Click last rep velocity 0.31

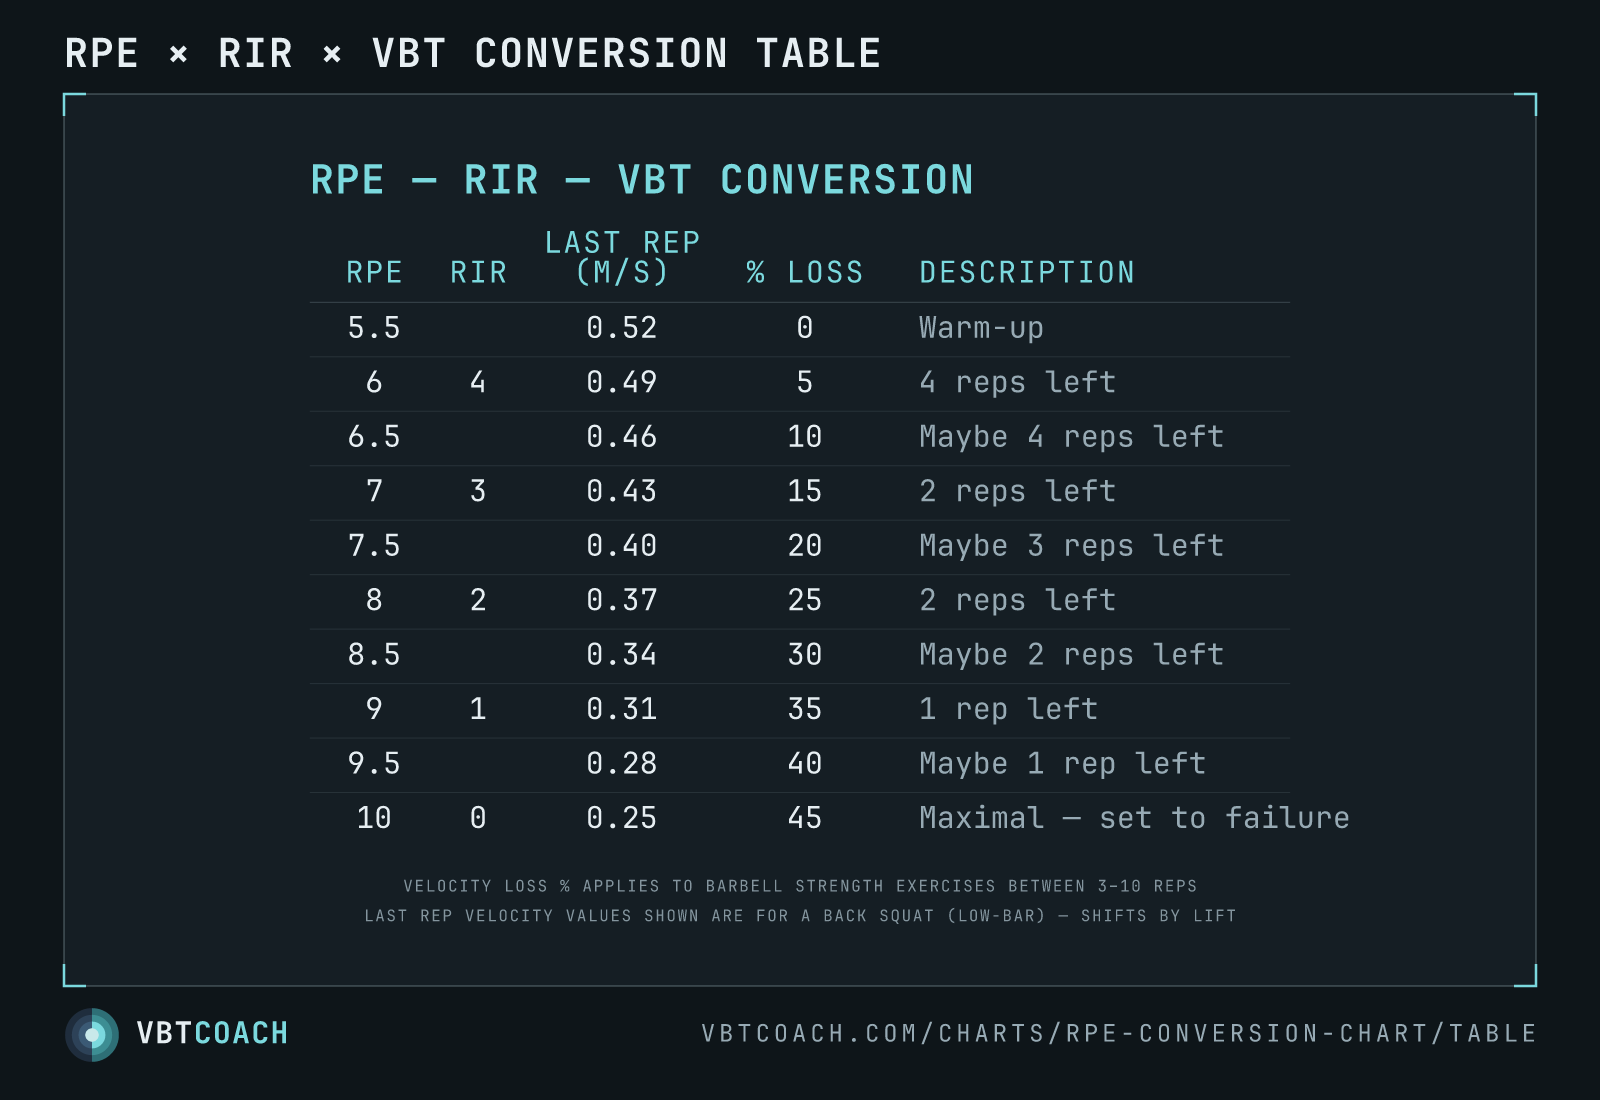click(622, 709)
